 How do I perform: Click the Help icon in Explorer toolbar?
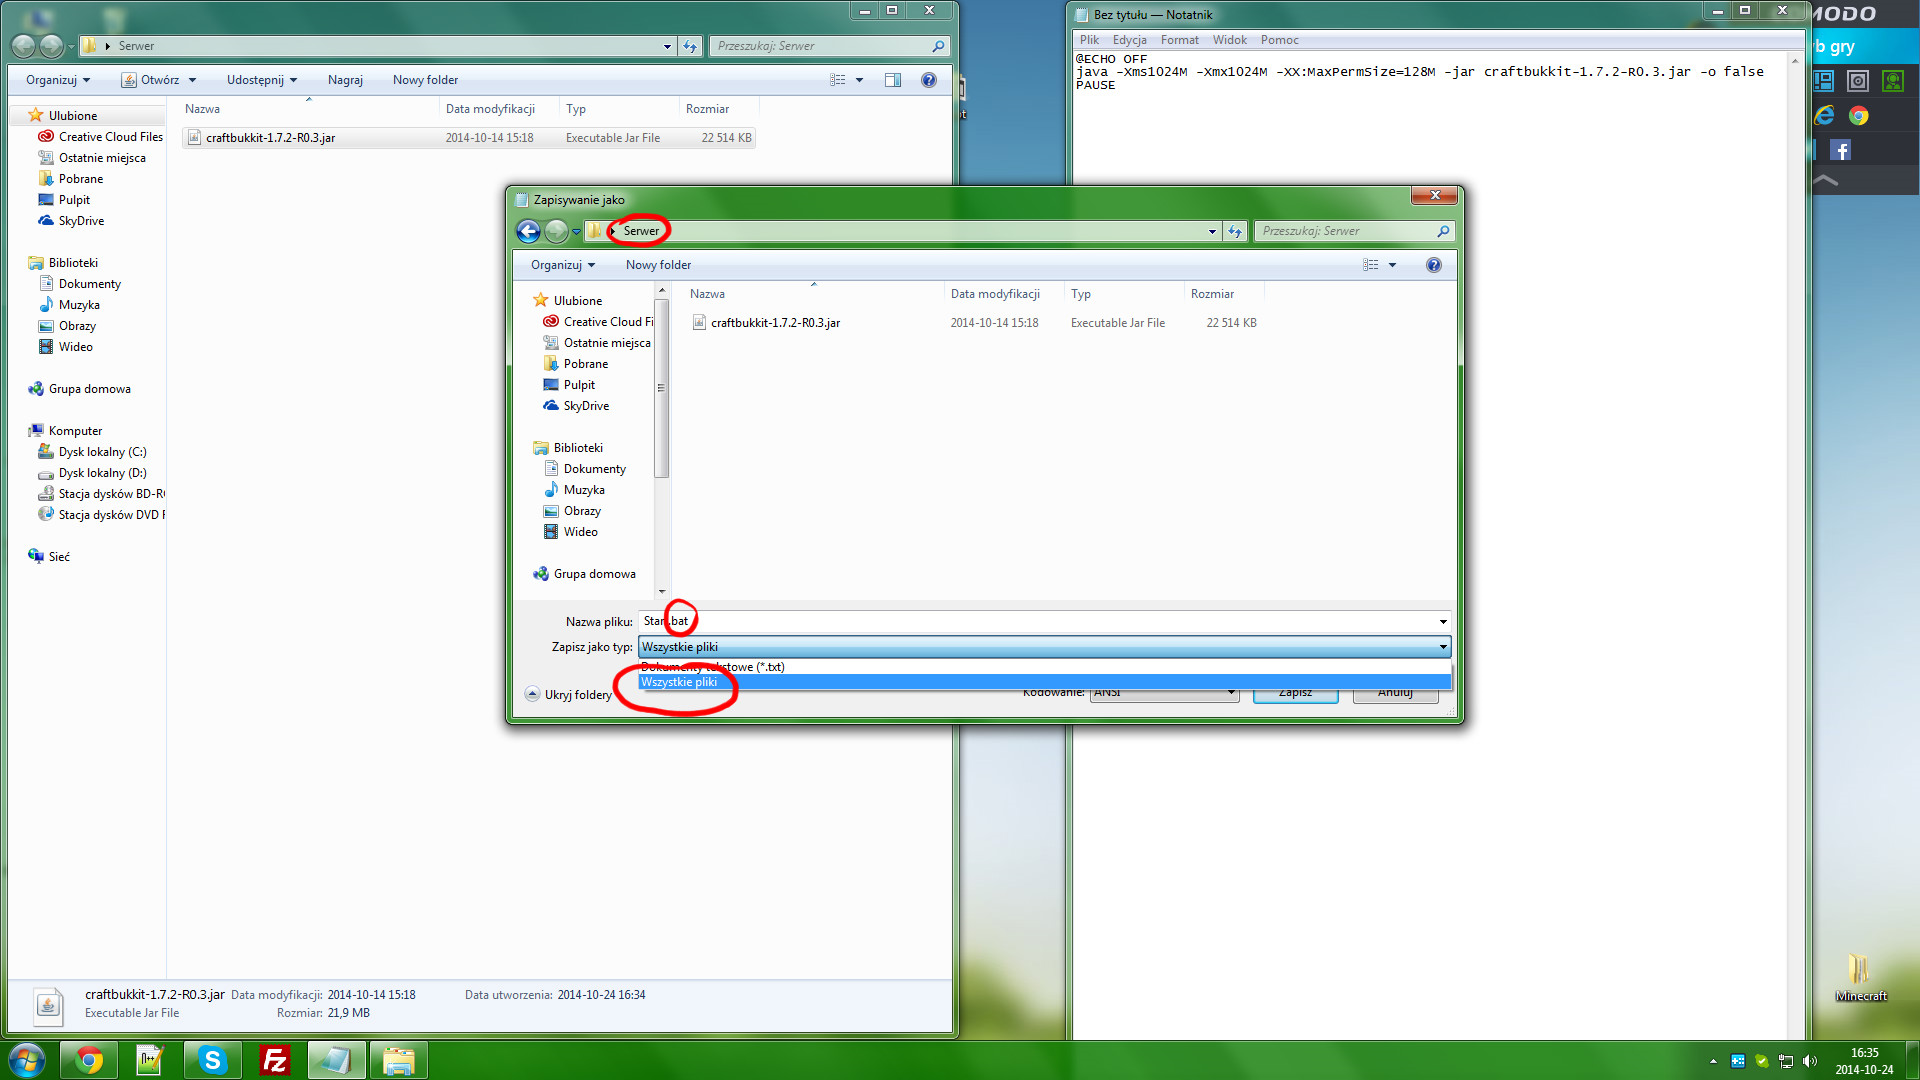(929, 80)
